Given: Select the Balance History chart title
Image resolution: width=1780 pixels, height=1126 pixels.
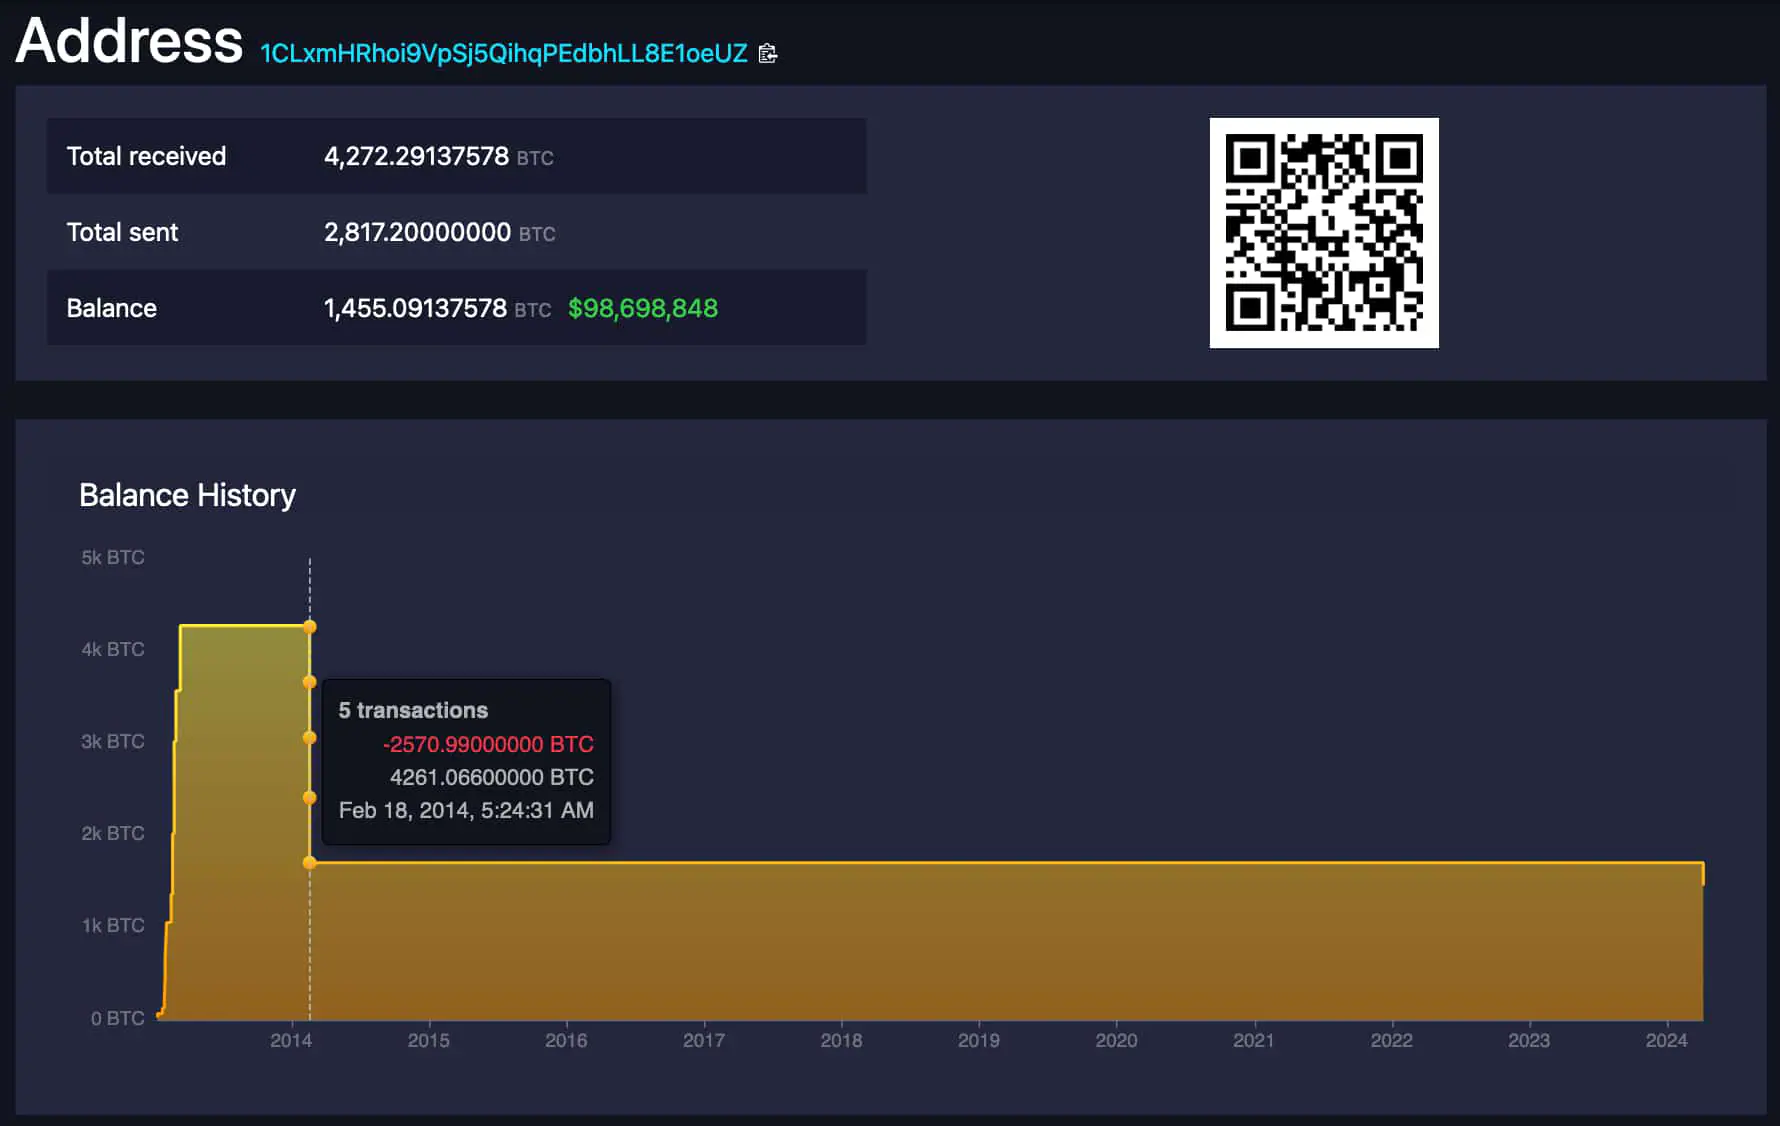Looking at the screenshot, I should (x=187, y=494).
